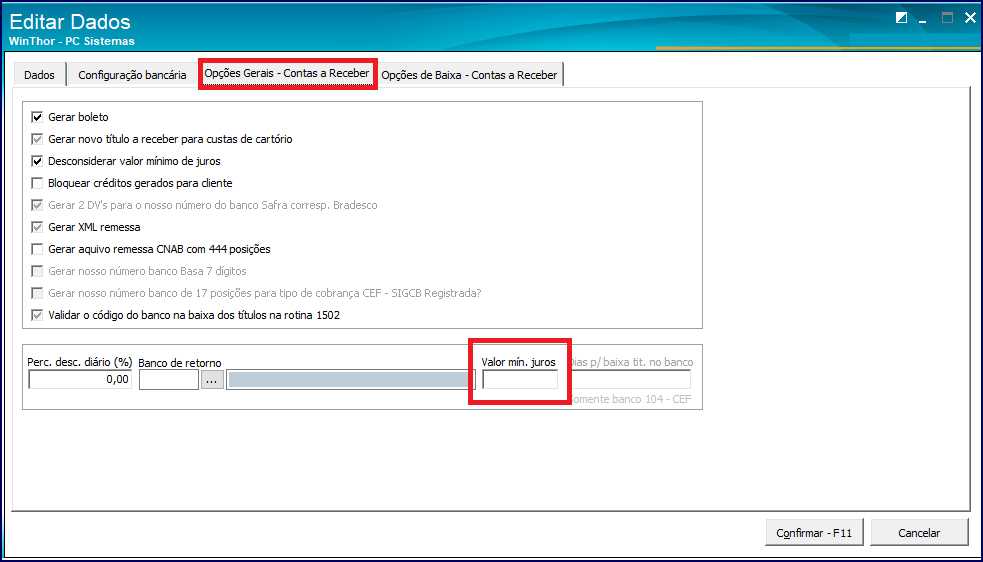Click the Dias p/ baixa tit. no banco field

pos(630,379)
